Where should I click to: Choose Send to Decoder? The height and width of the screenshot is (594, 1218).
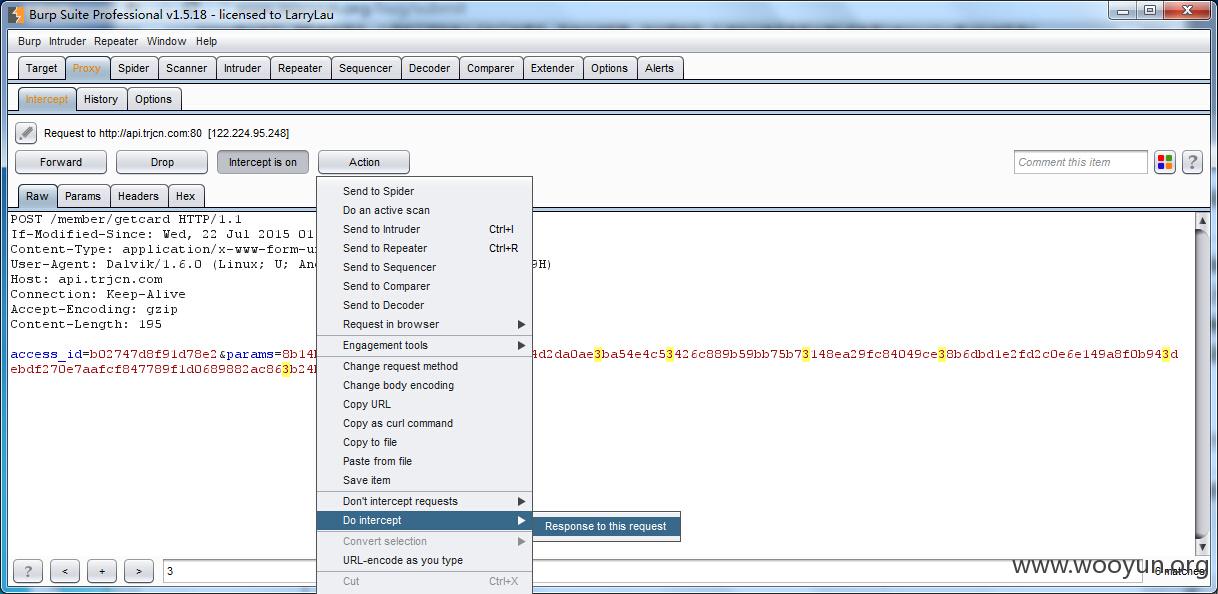424,305
